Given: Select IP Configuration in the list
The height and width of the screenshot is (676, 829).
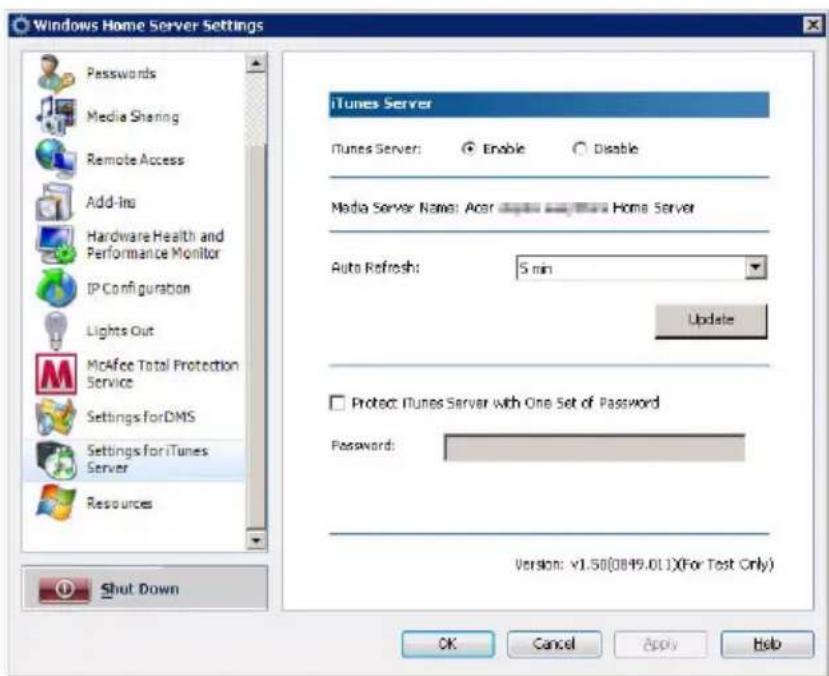Looking at the screenshot, I should (x=138, y=288).
